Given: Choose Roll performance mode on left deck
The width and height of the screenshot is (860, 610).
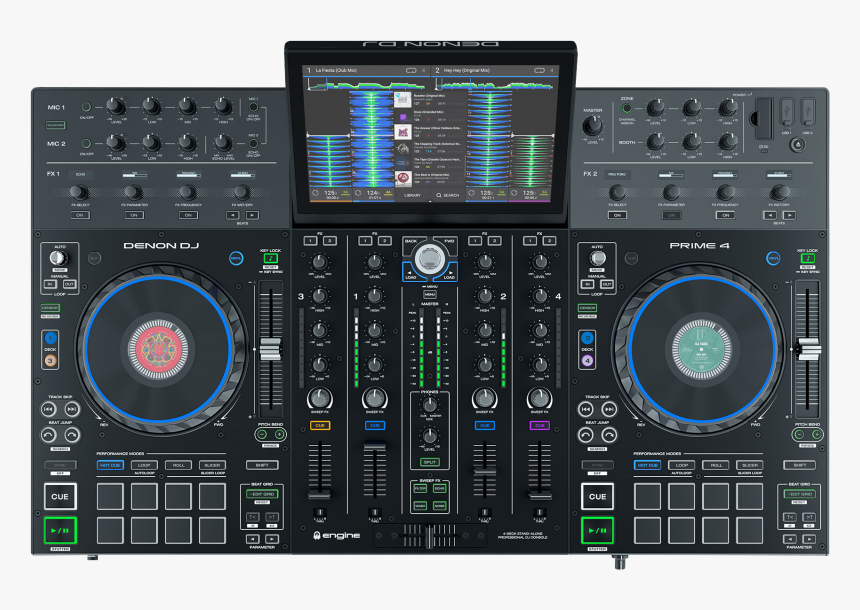Looking at the screenshot, I should 178,465.
